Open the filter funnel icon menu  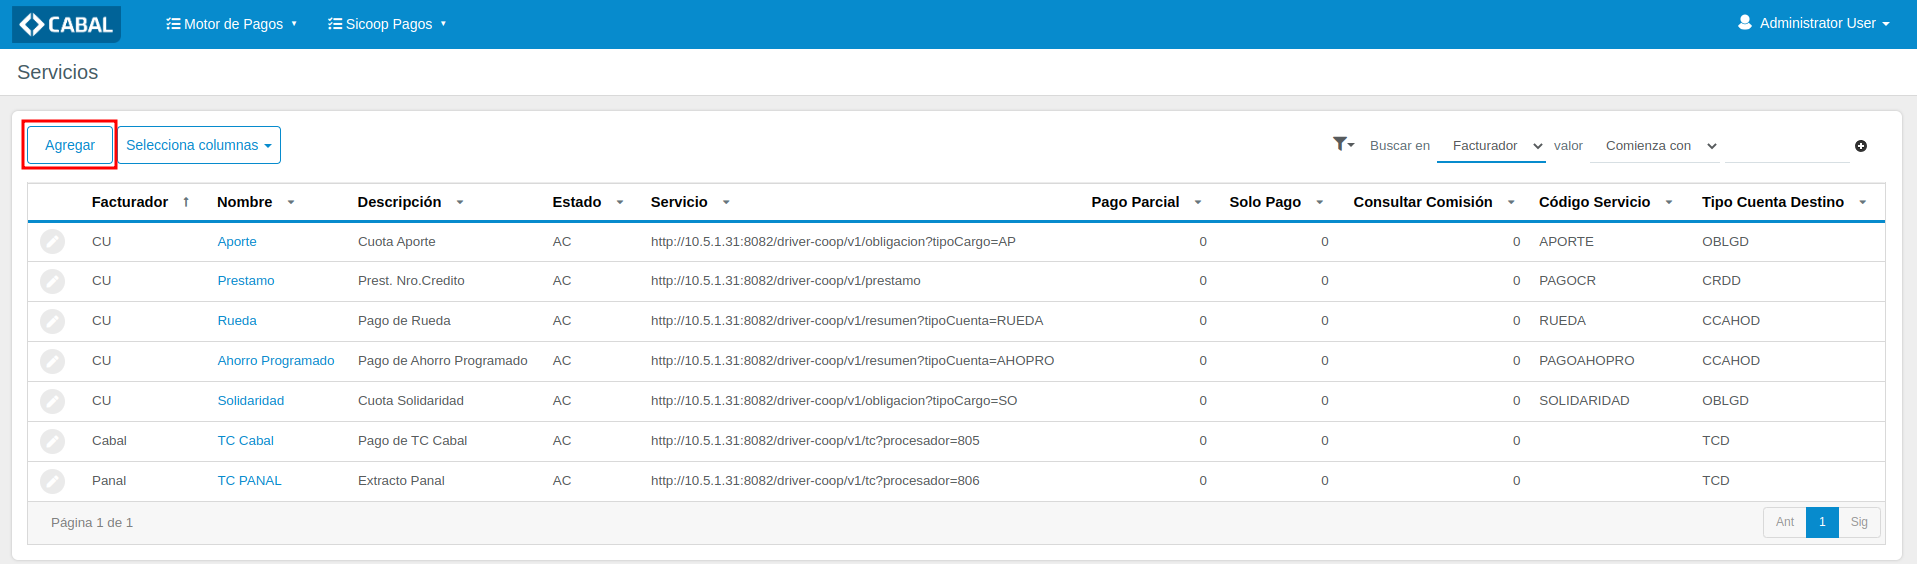pyautogui.click(x=1343, y=145)
